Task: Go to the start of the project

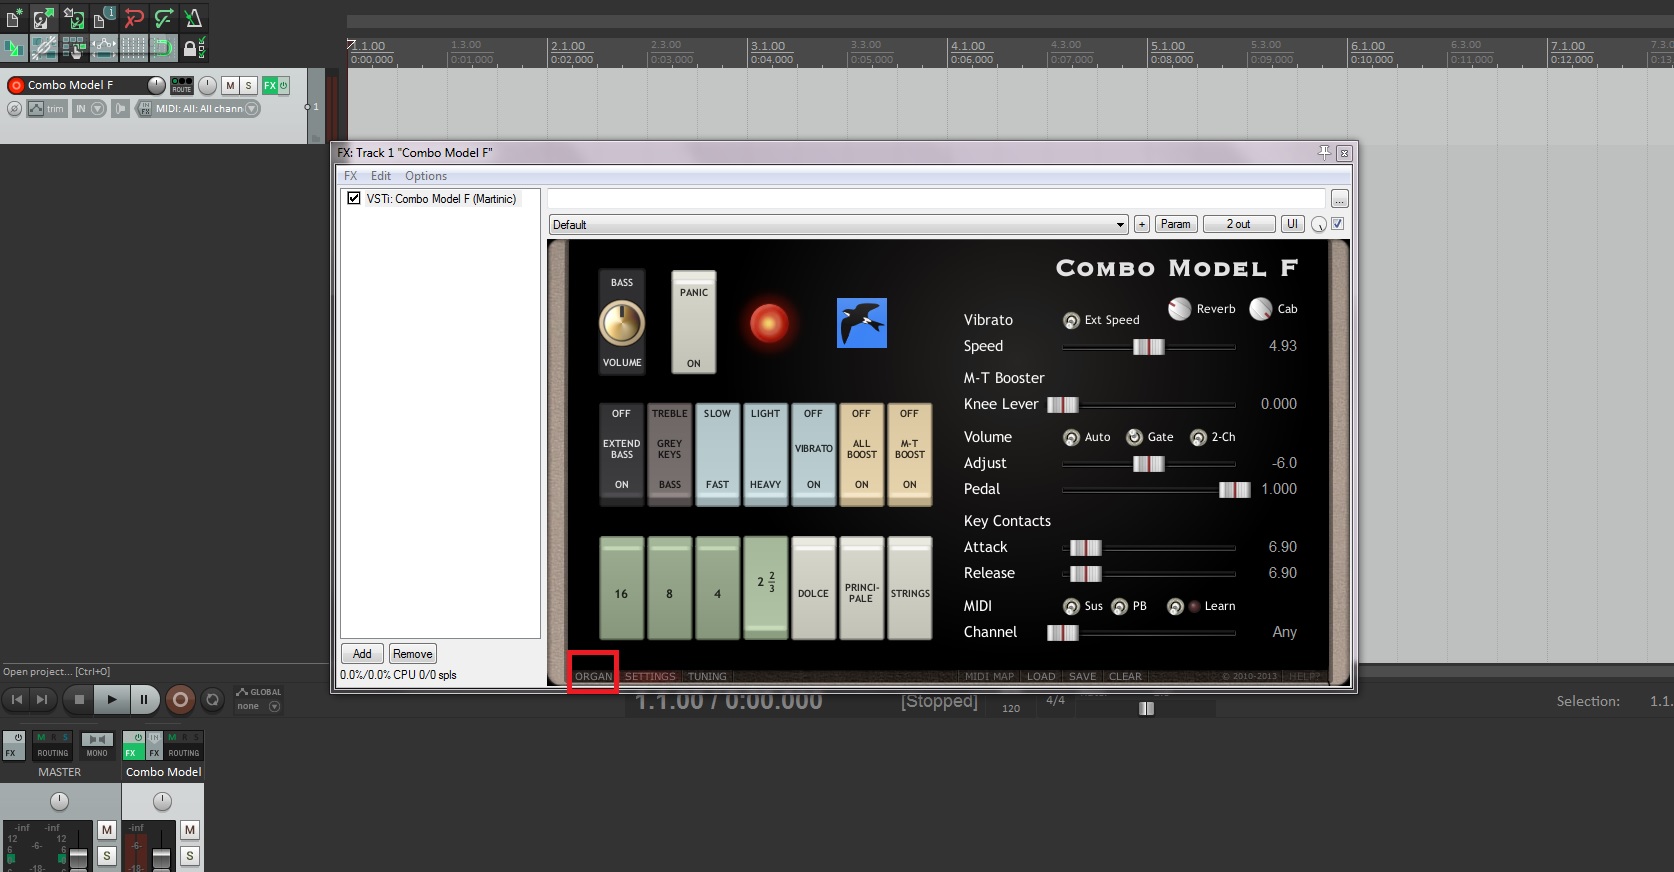Action: coord(17,700)
